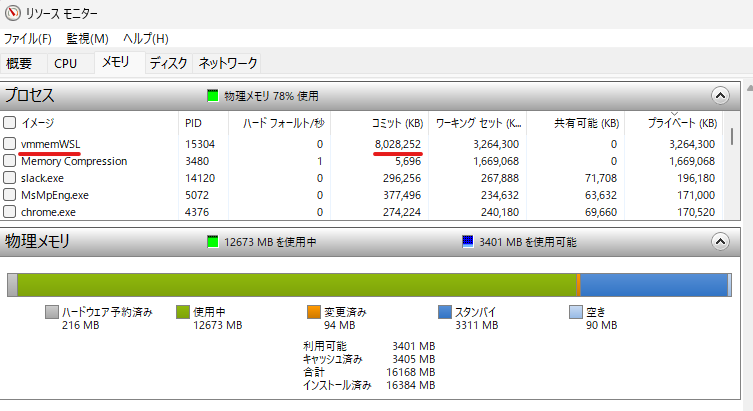The width and height of the screenshot is (753, 411).
Task: Open the 監視(M) menu
Action: pos(87,38)
